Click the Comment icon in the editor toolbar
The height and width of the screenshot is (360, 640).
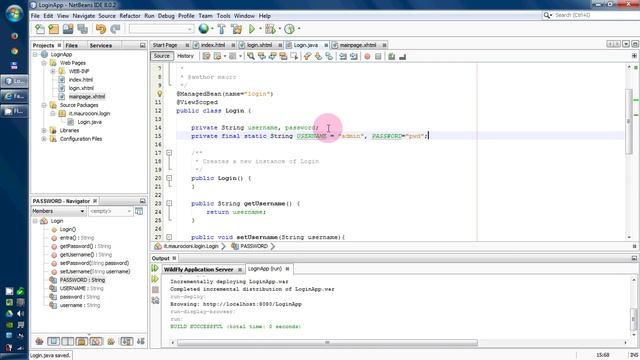pos(391,56)
